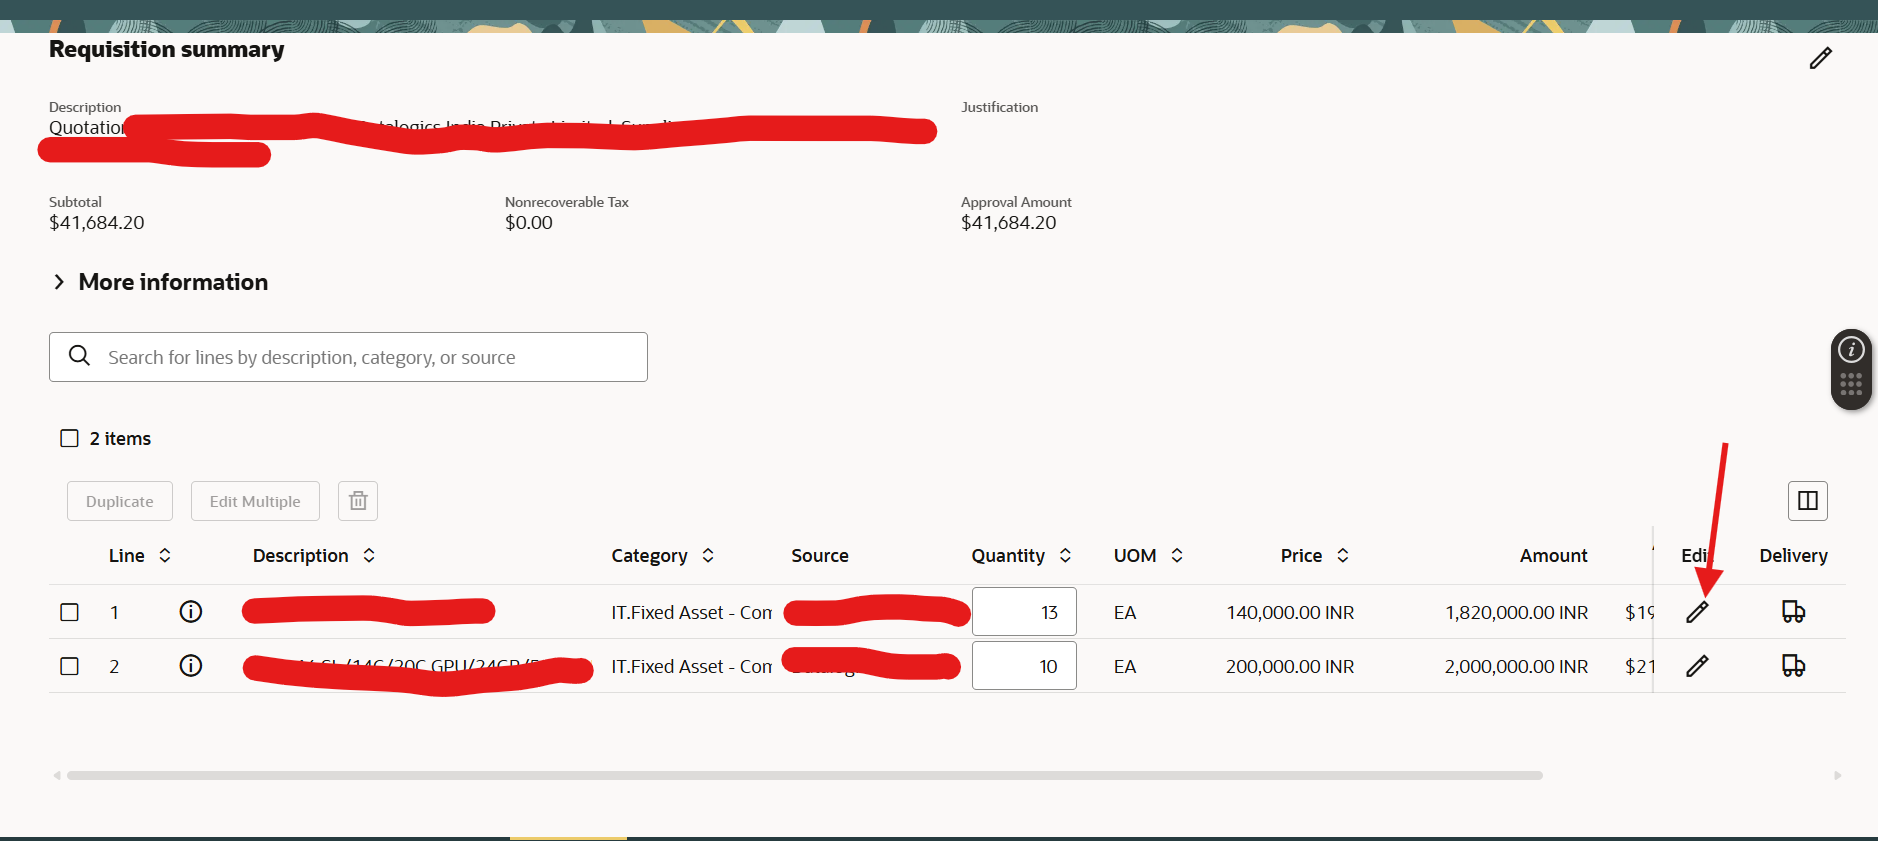Click the horizontal scrollbar under the table
Image resolution: width=1878 pixels, height=841 pixels.
click(x=805, y=775)
